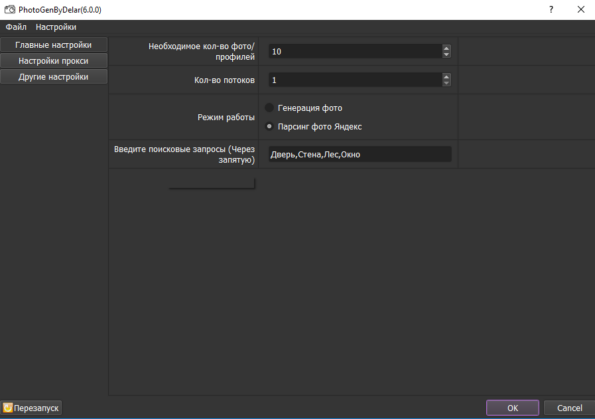Select the Генерация фото radio button
Viewport: 595px width, 419px height.
coord(269,108)
